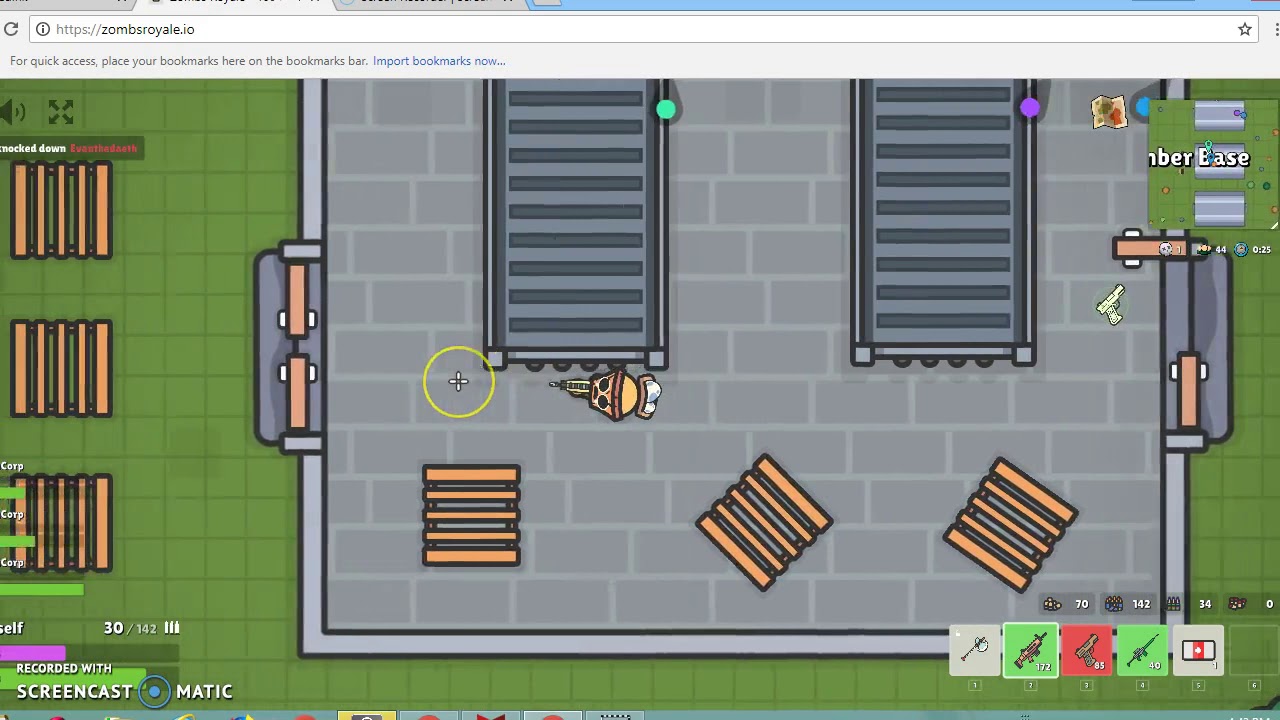The height and width of the screenshot is (720, 1280).
Task: Open the folded map icon
Action: pyautogui.click(x=1109, y=111)
